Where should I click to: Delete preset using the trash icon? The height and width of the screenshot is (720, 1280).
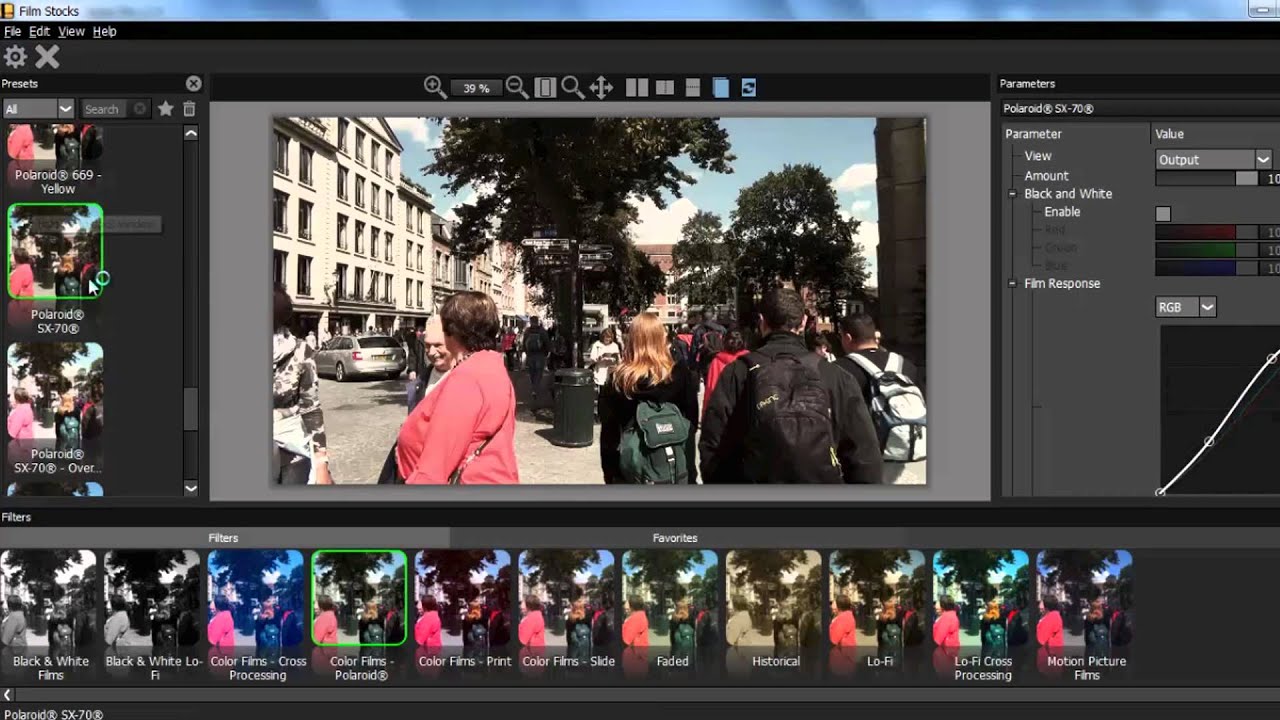189,109
